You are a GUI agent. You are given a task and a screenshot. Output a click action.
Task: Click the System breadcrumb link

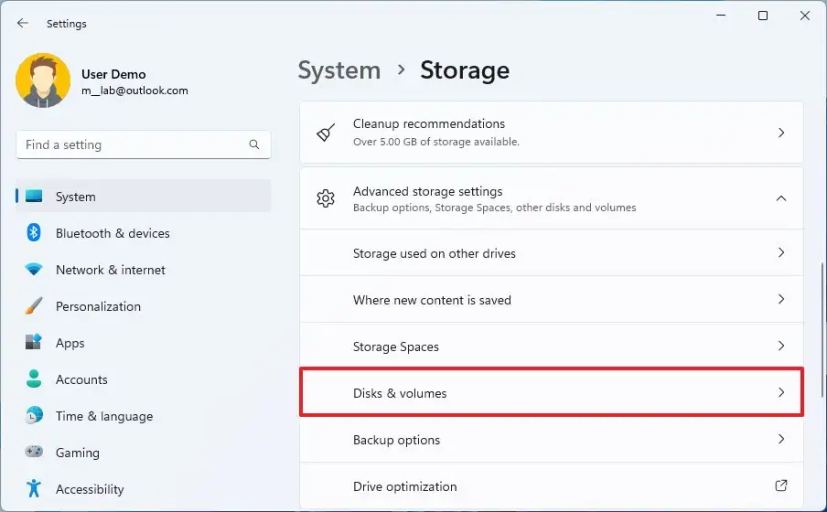click(339, 70)
